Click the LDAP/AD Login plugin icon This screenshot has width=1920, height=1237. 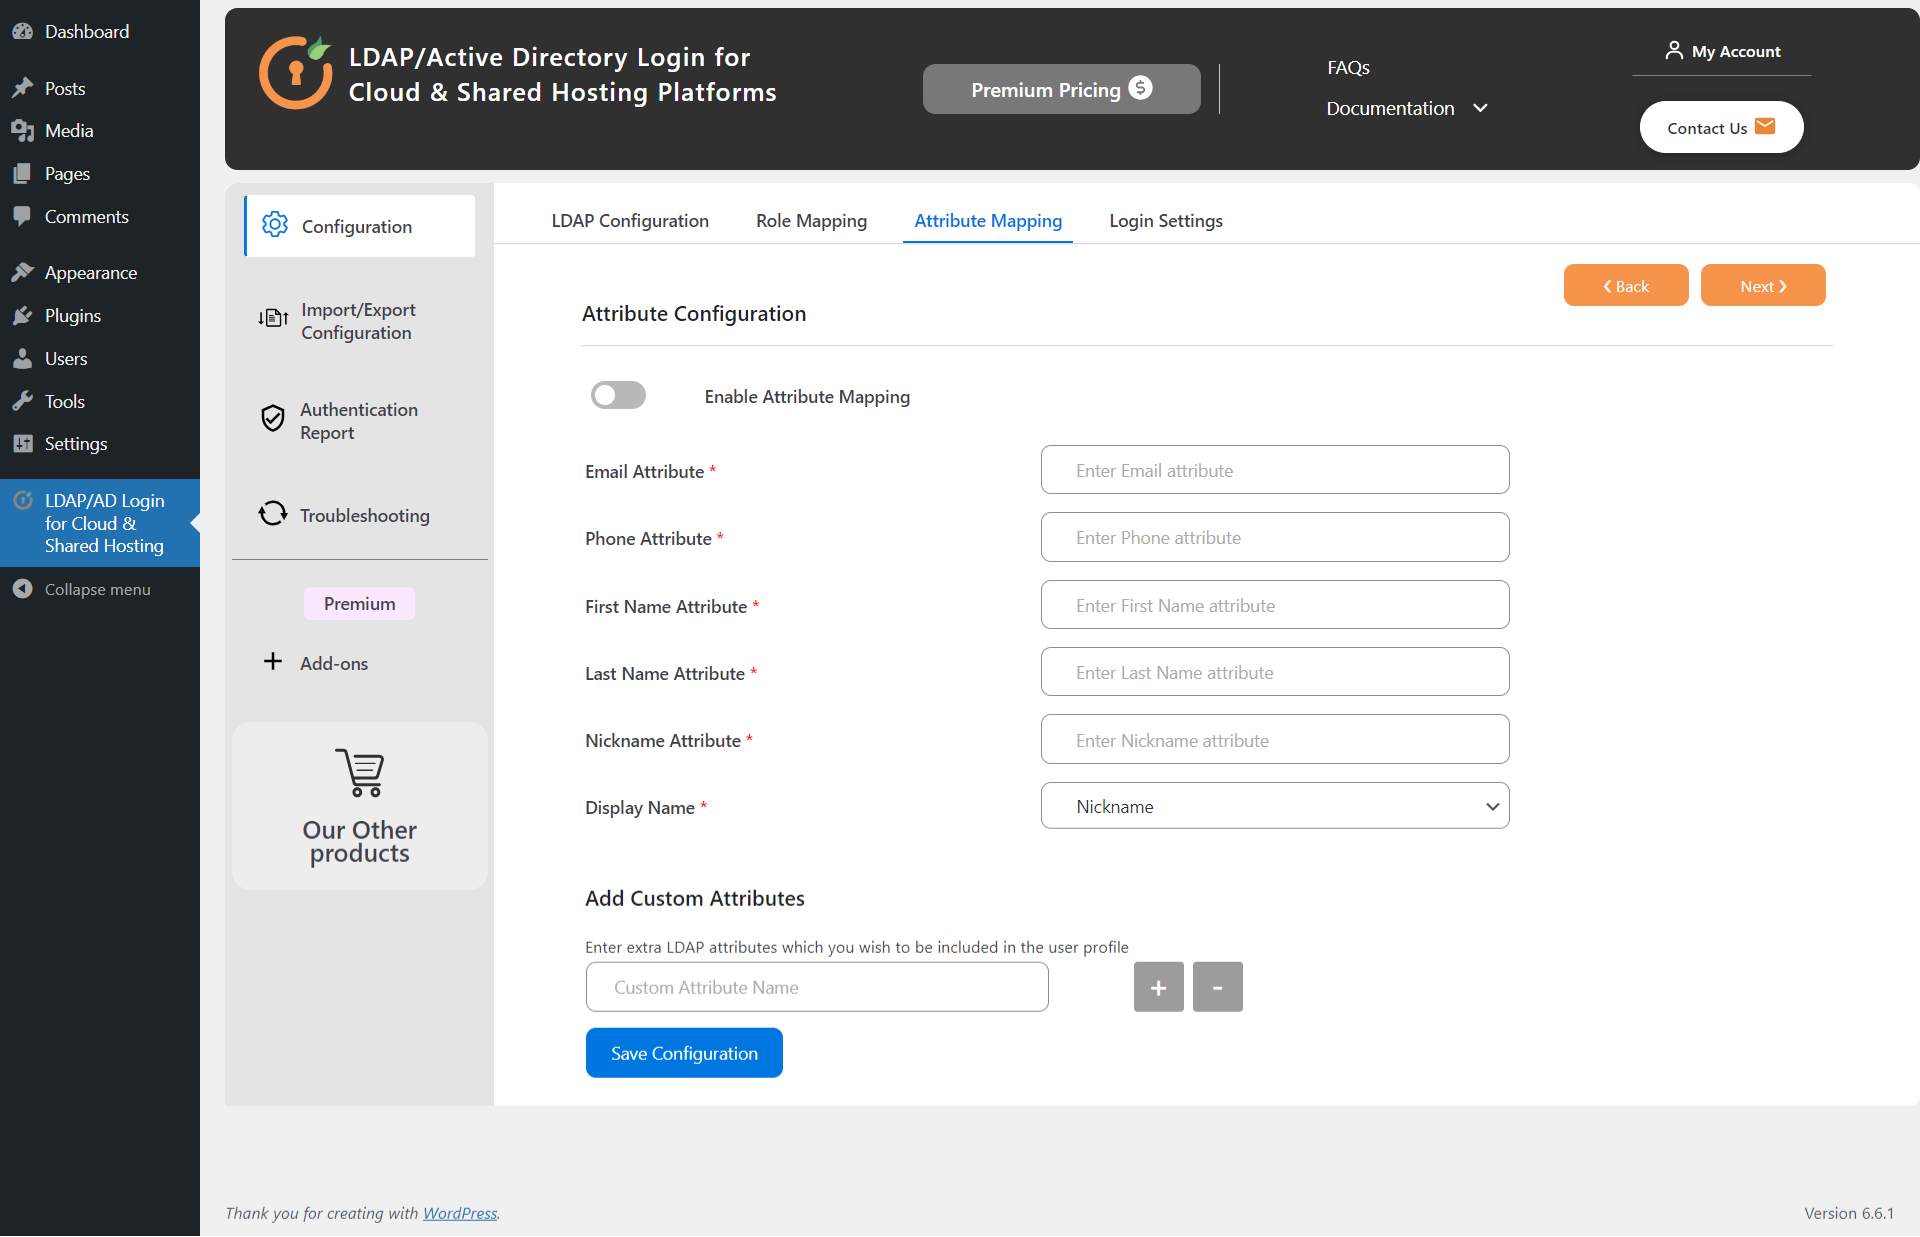coord(22,500)
